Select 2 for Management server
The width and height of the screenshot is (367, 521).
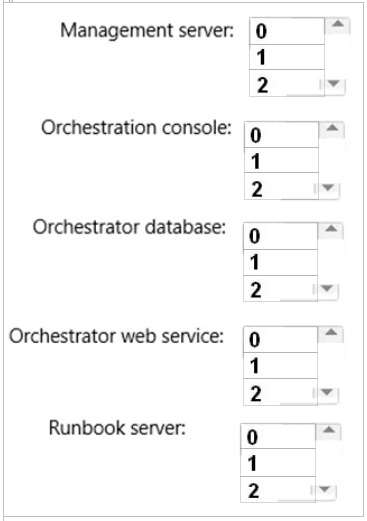pos(287,83)
